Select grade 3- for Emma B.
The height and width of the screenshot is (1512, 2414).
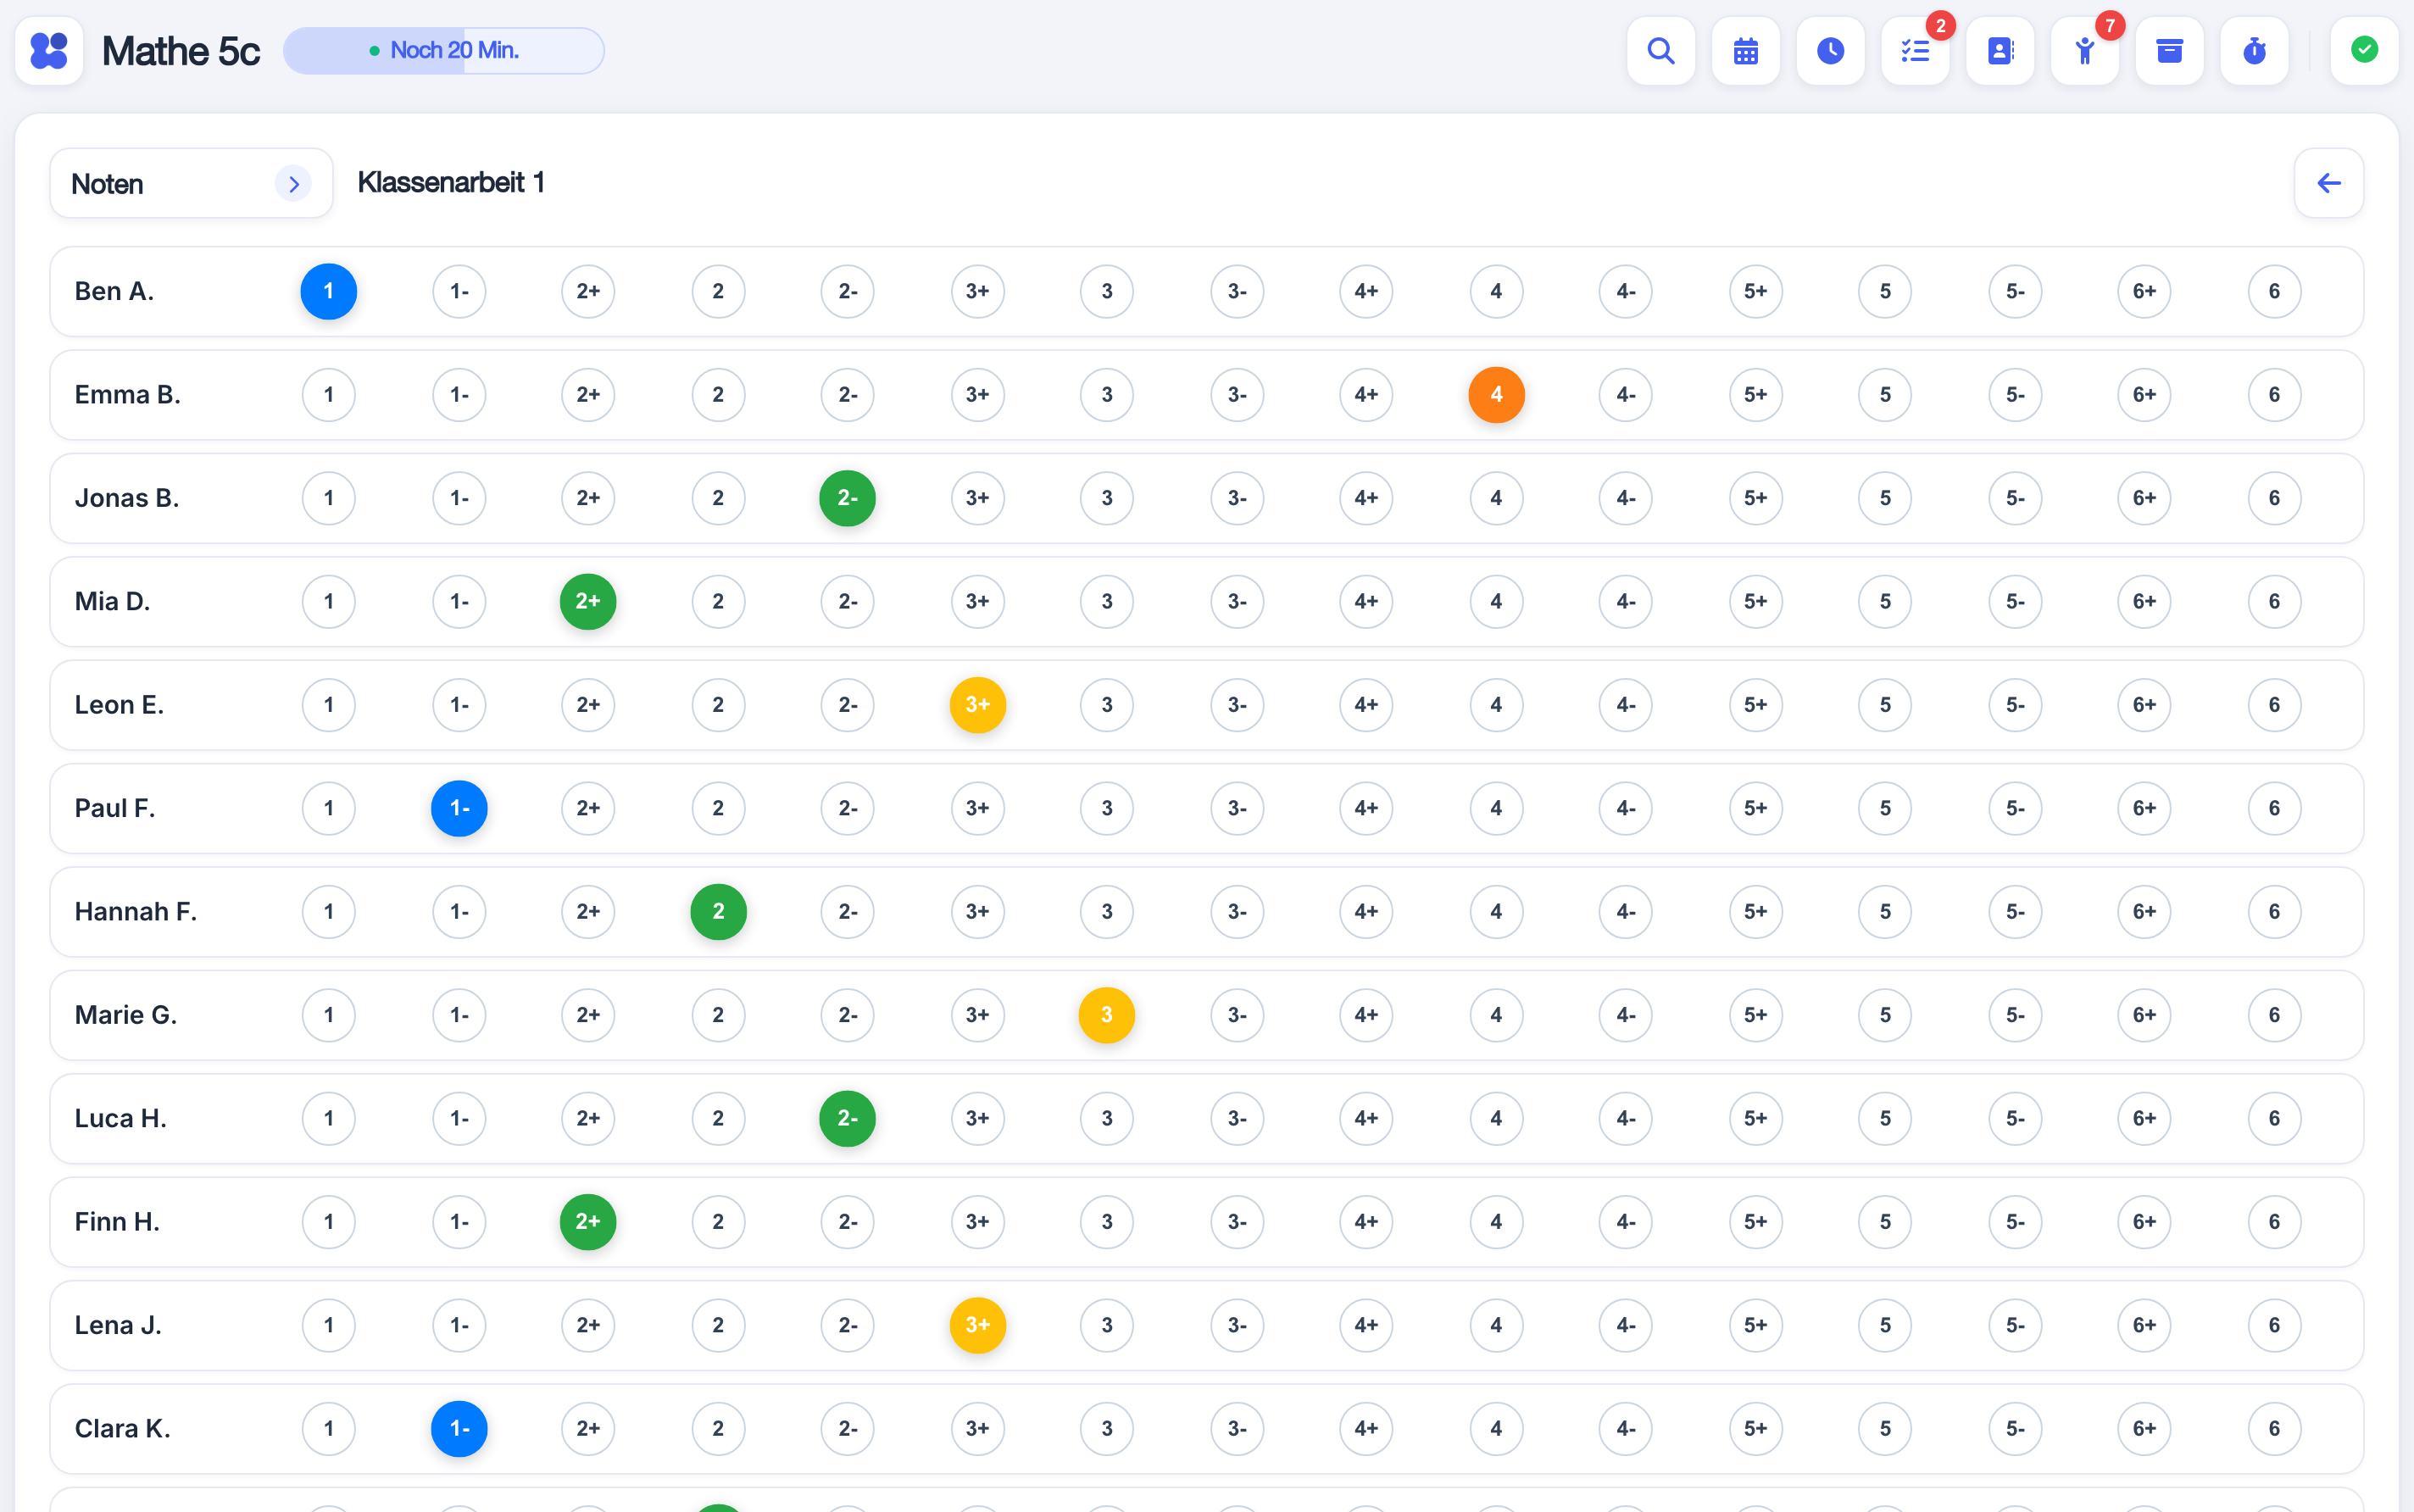pos(1237,395)
